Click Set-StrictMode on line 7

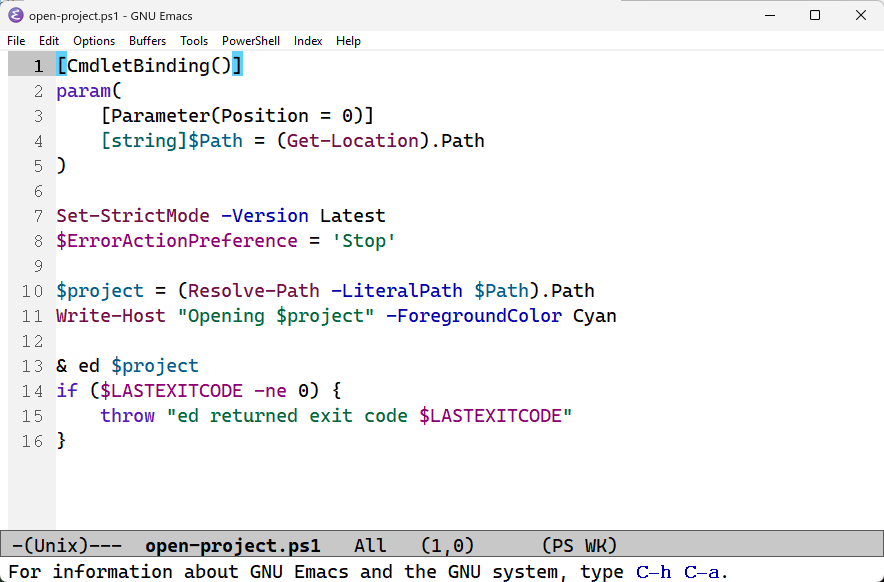tap(133, 216)
